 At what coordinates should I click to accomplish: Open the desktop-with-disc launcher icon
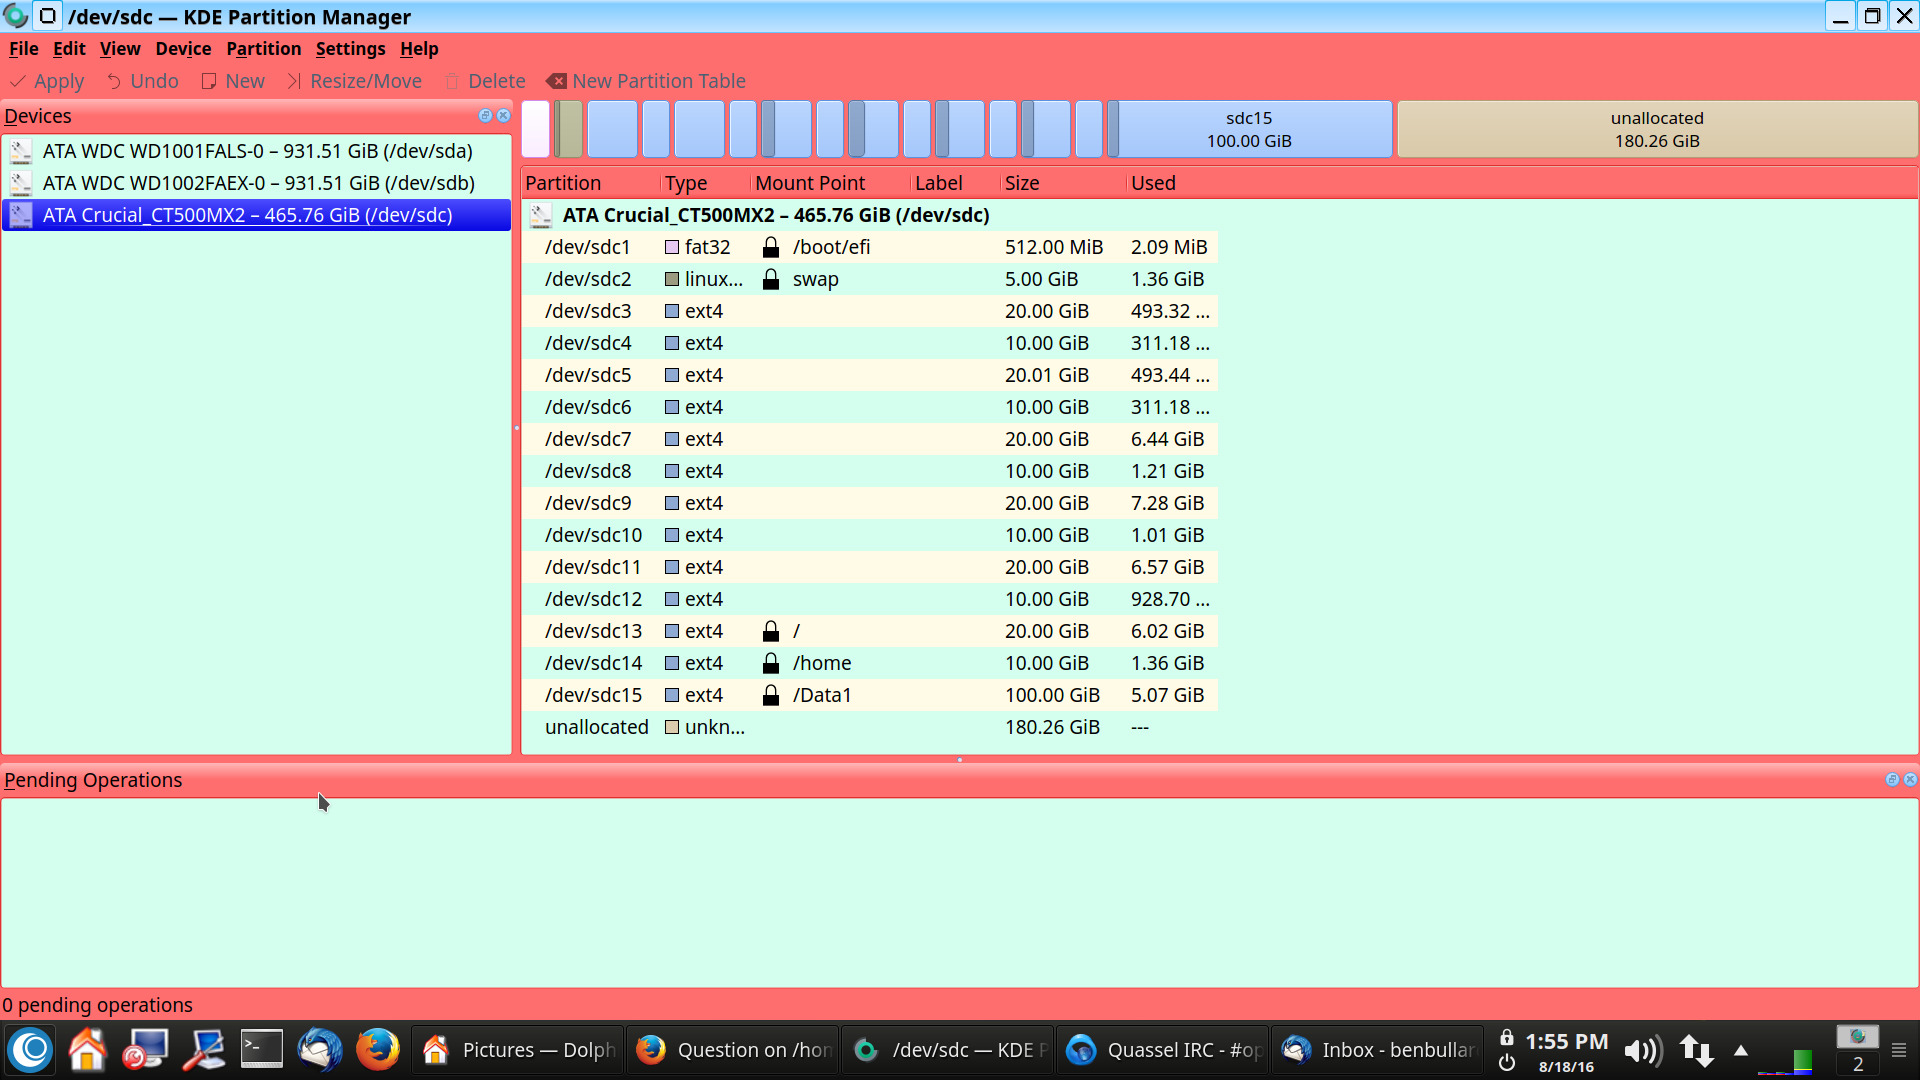pyautogui.click(x=145, y=1049)
